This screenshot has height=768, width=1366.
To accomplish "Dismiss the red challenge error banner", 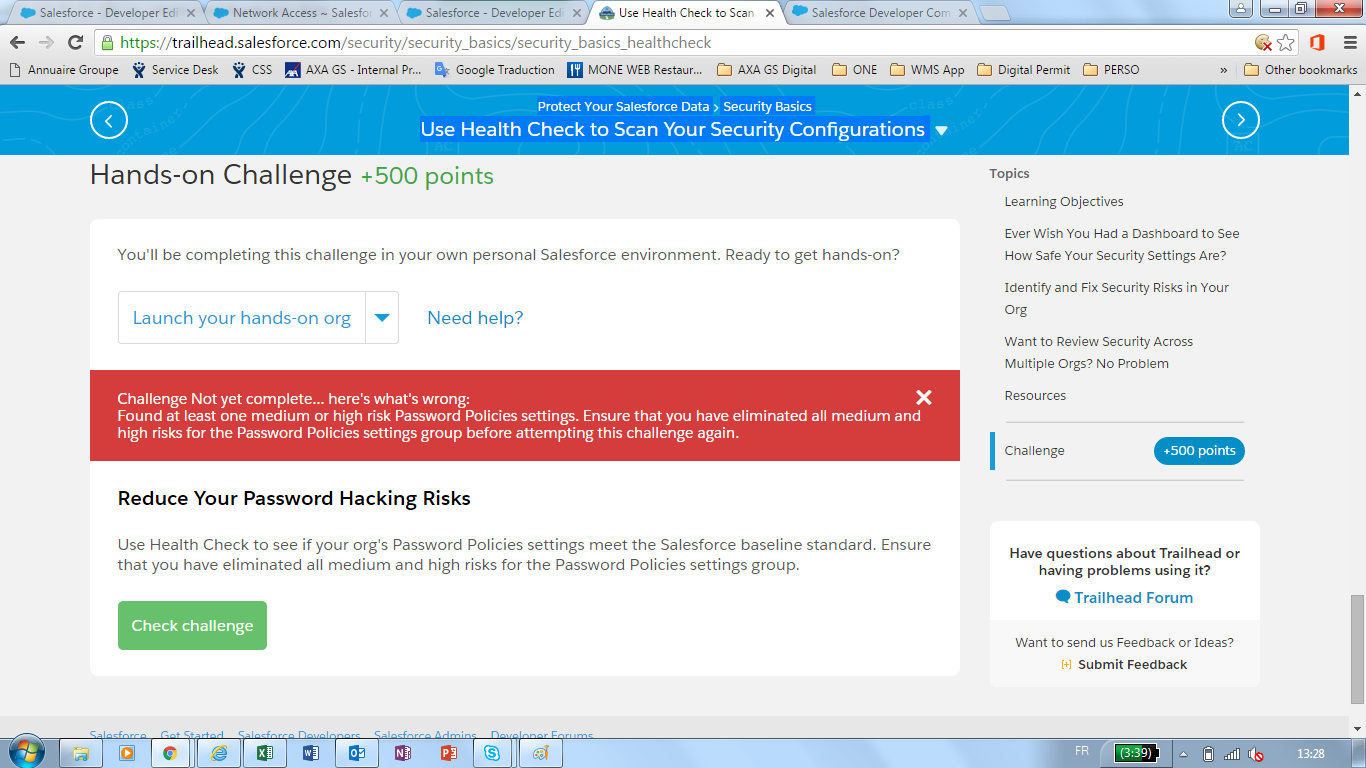I will click(x=924, y=397).
